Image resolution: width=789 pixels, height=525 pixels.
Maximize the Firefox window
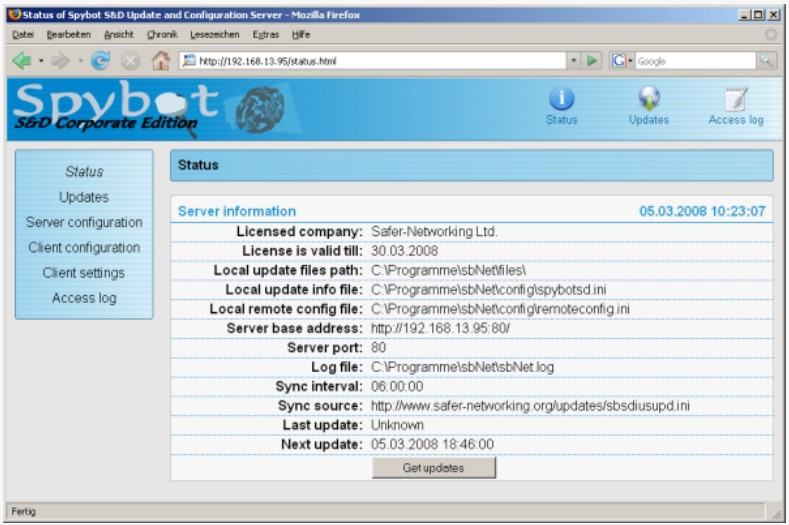758,15
